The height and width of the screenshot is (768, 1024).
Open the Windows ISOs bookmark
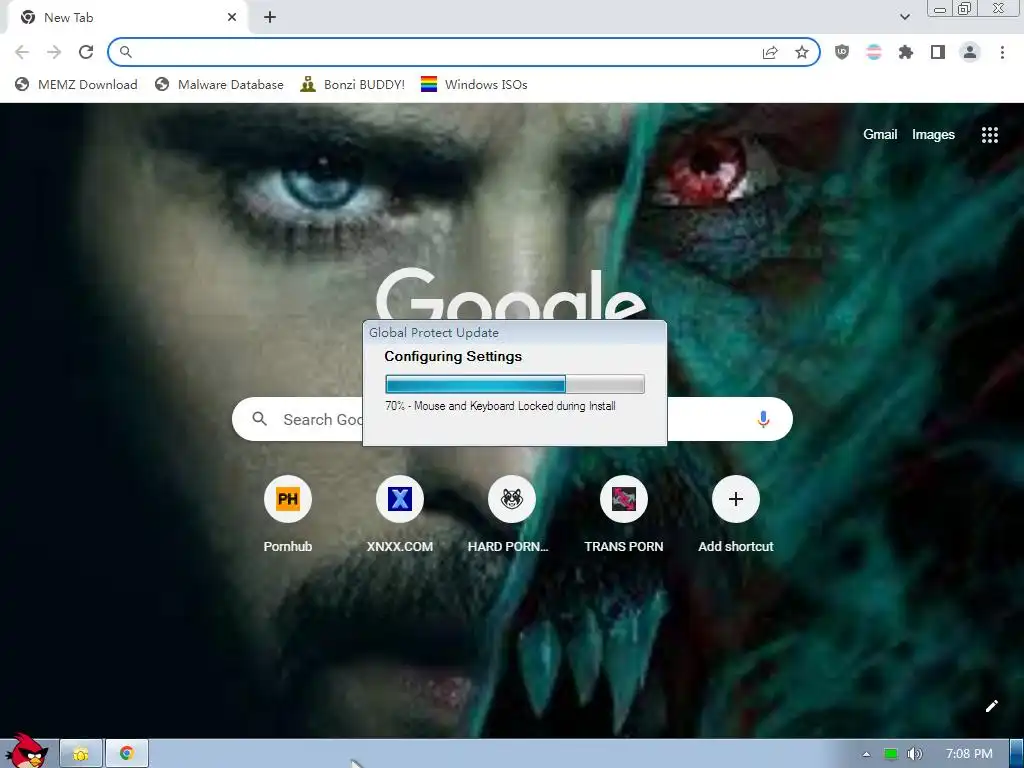(474, 84)
